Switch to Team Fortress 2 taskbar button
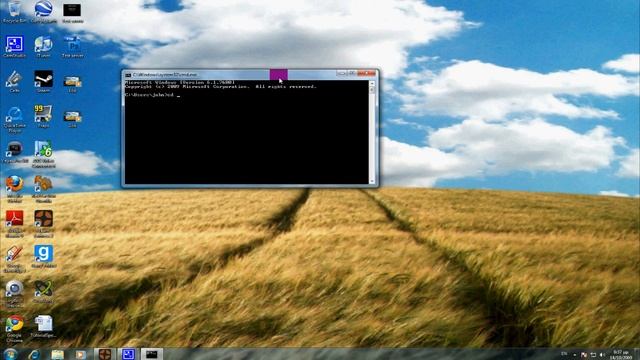 pos(105,354)
